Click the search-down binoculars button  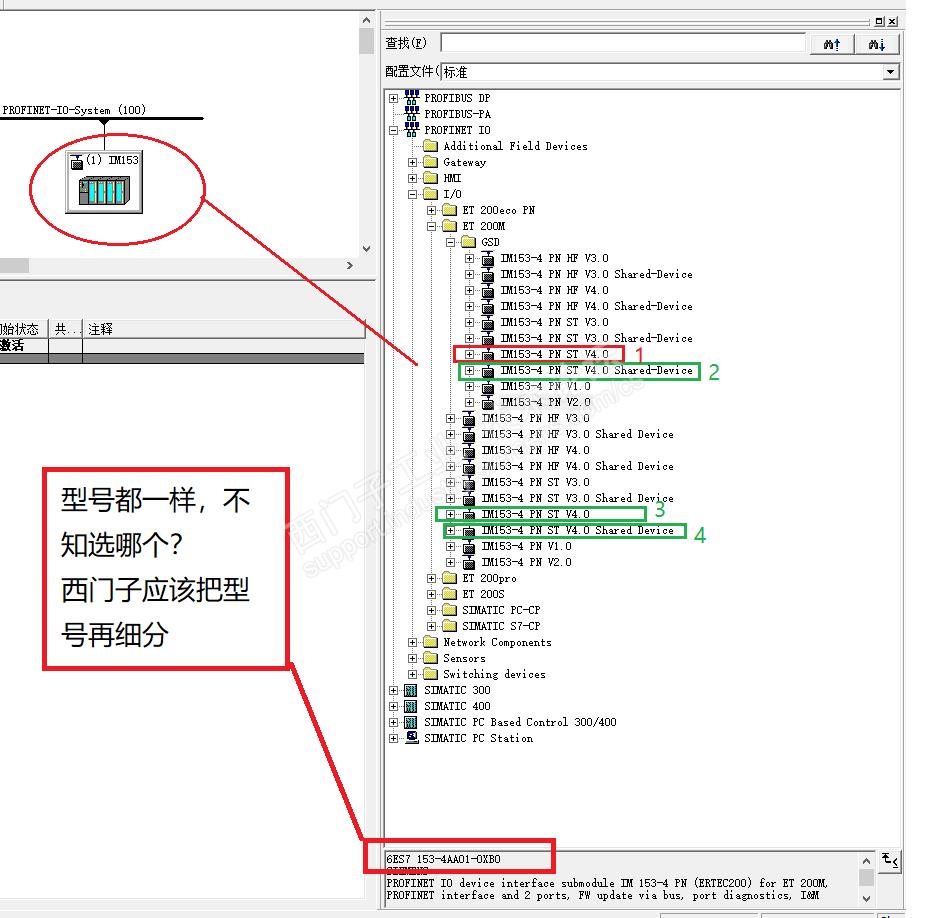pos(877,44)
